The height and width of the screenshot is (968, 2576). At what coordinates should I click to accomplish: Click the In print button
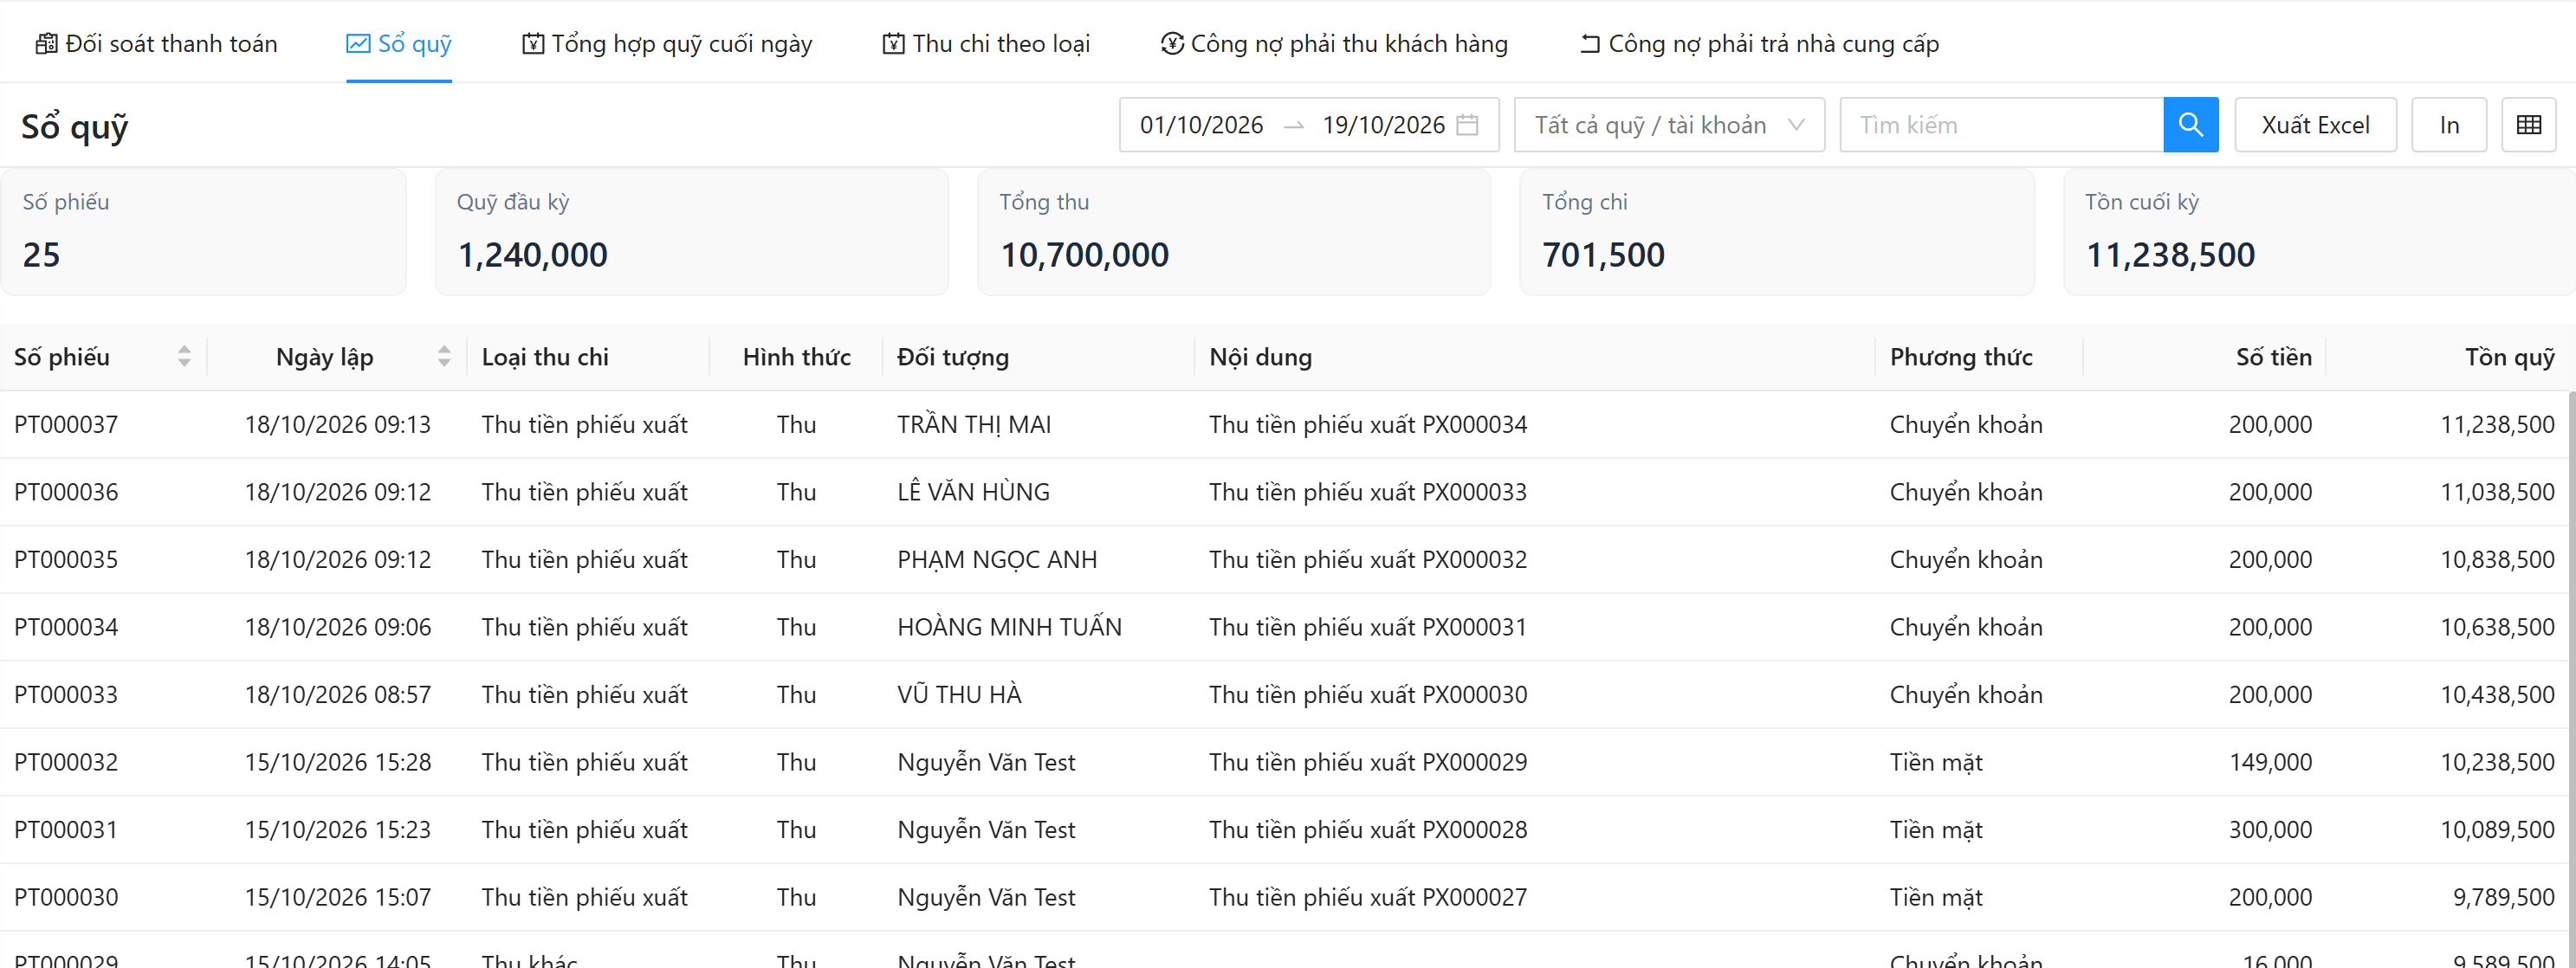click(x=2449, y=125)
